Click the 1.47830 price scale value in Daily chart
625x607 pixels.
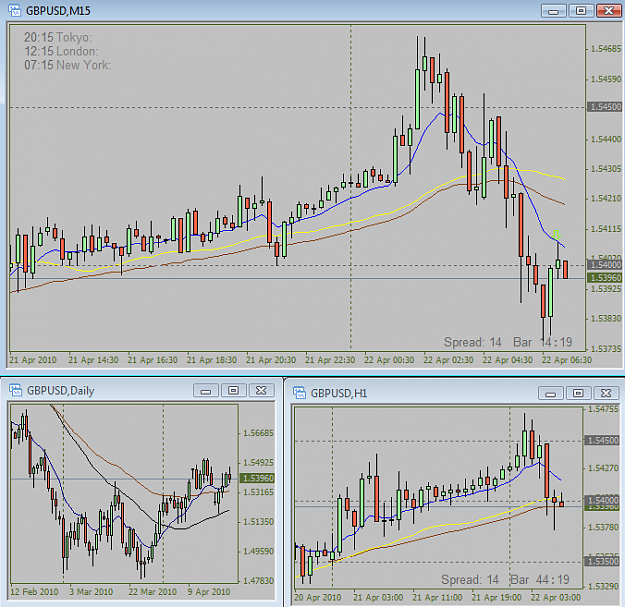258,581
